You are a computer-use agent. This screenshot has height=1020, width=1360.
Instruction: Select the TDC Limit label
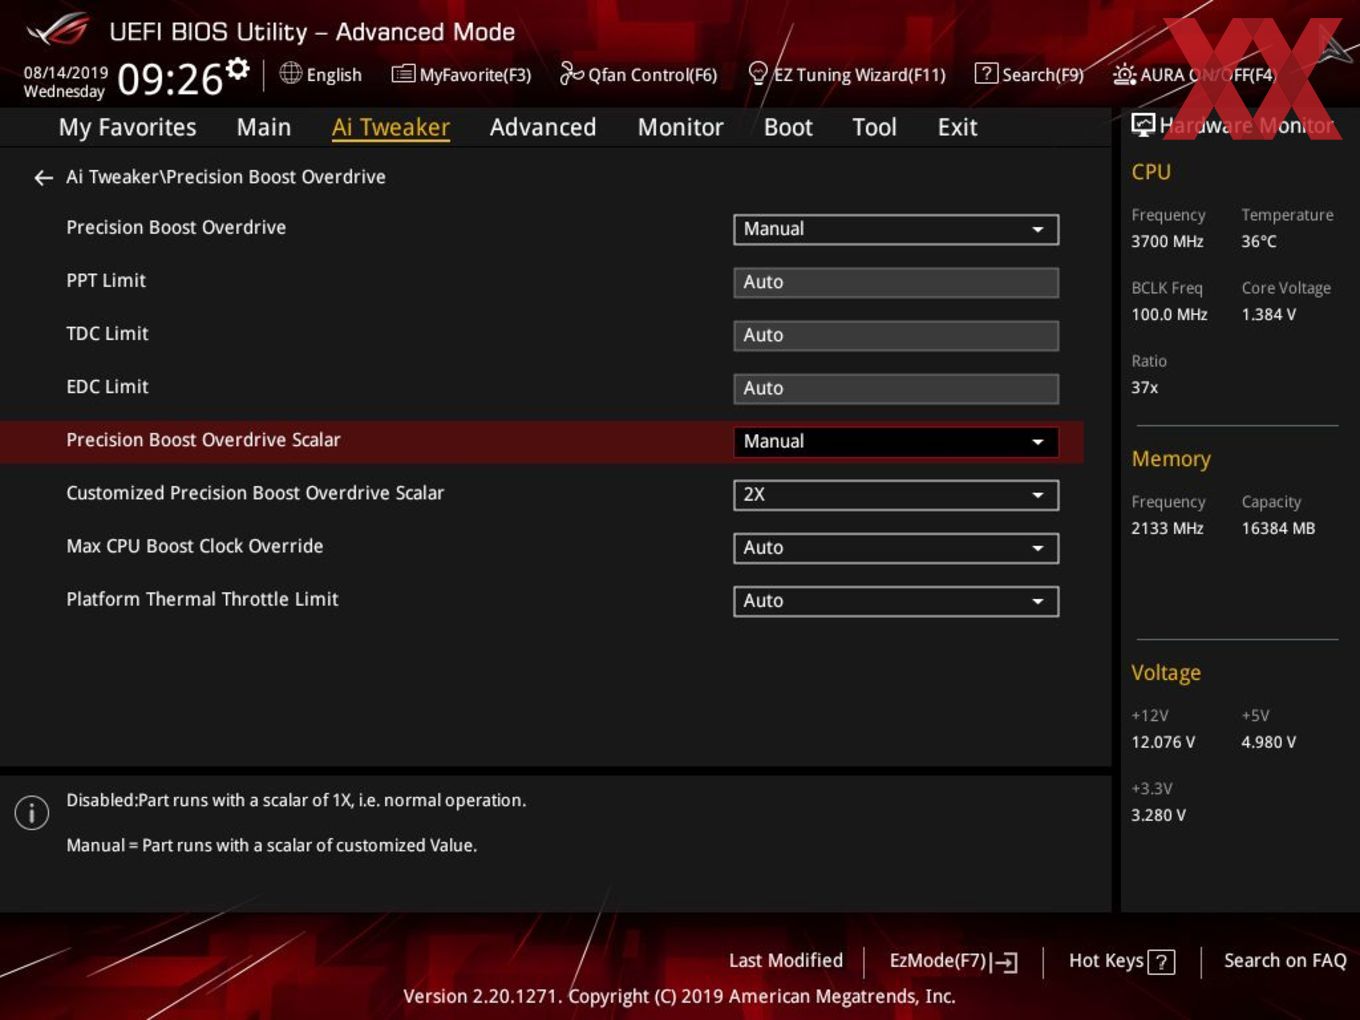pos(107,334)
